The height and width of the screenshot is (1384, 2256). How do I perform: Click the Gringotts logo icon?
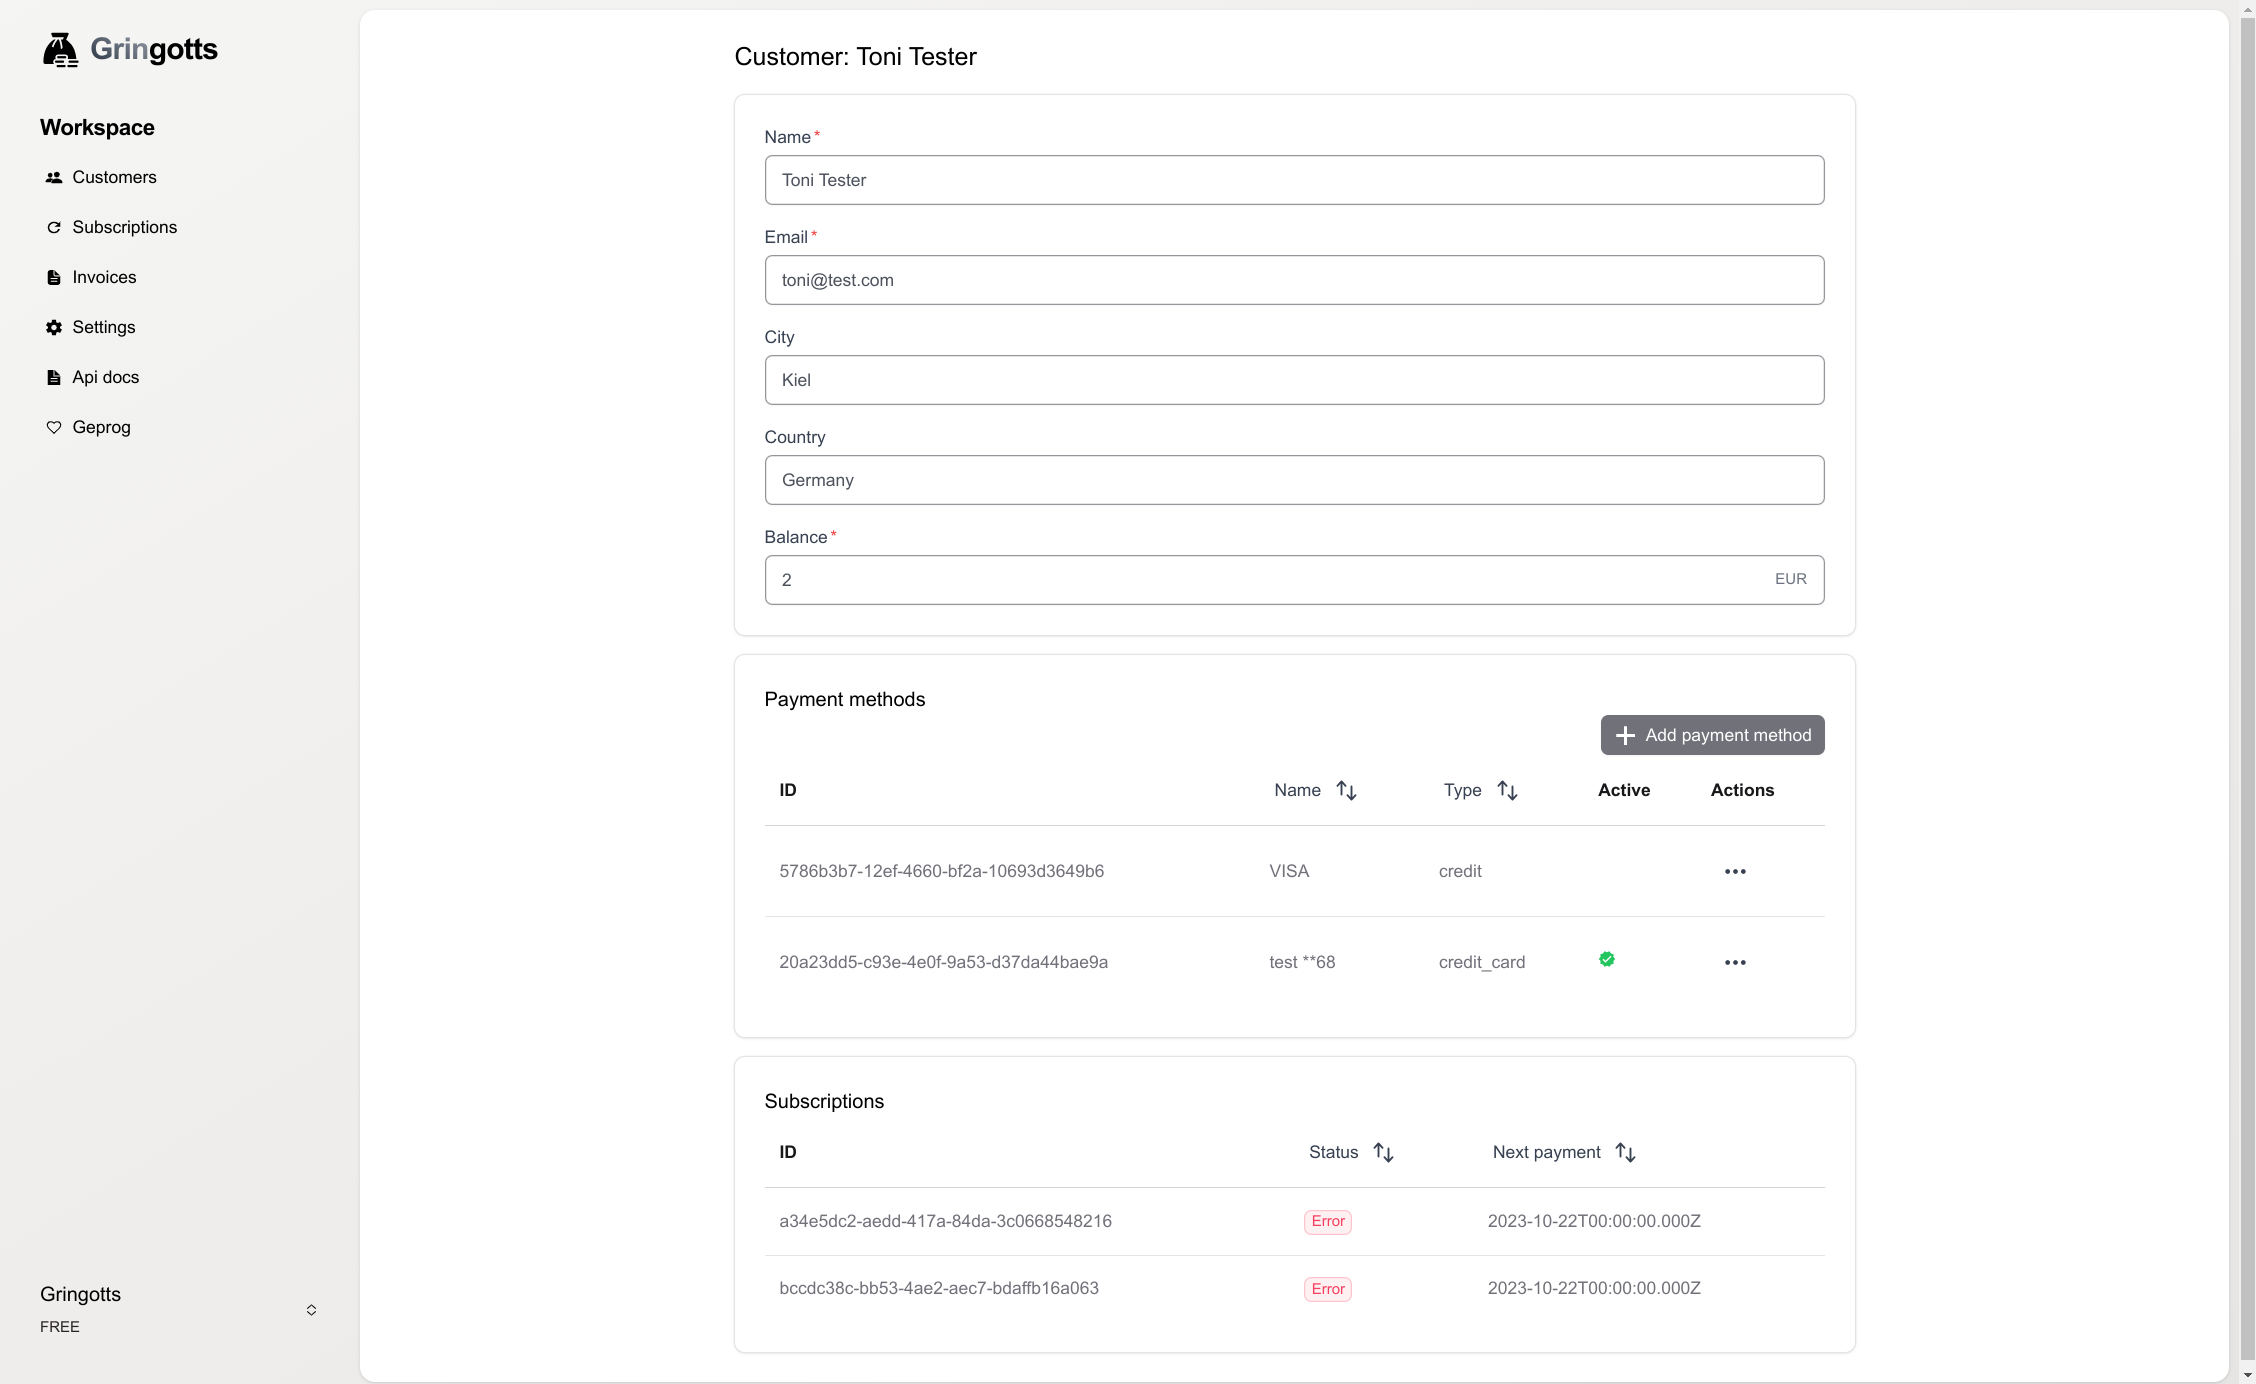[x=60, y=49]
